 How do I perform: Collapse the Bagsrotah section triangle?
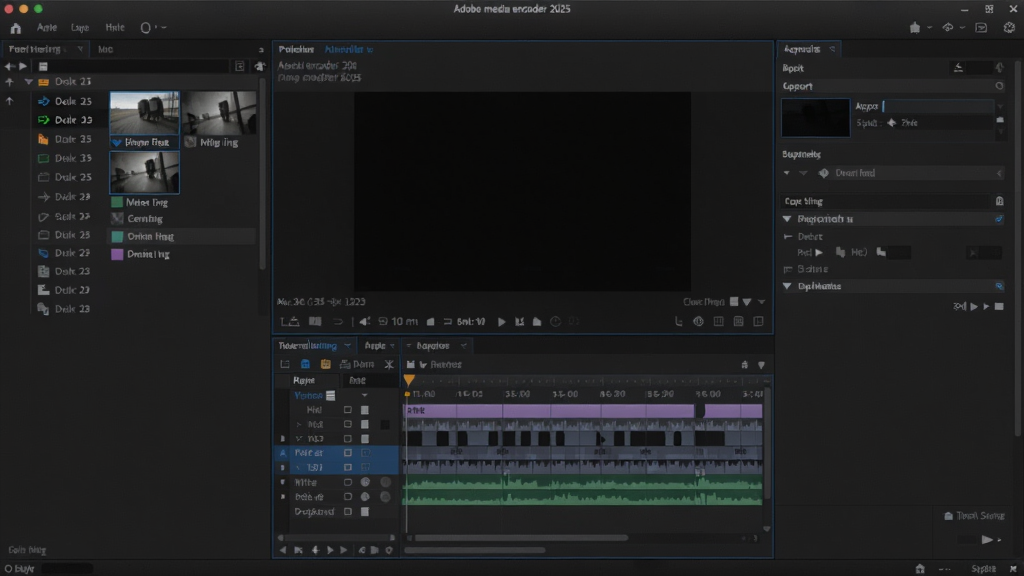[787, 219]
